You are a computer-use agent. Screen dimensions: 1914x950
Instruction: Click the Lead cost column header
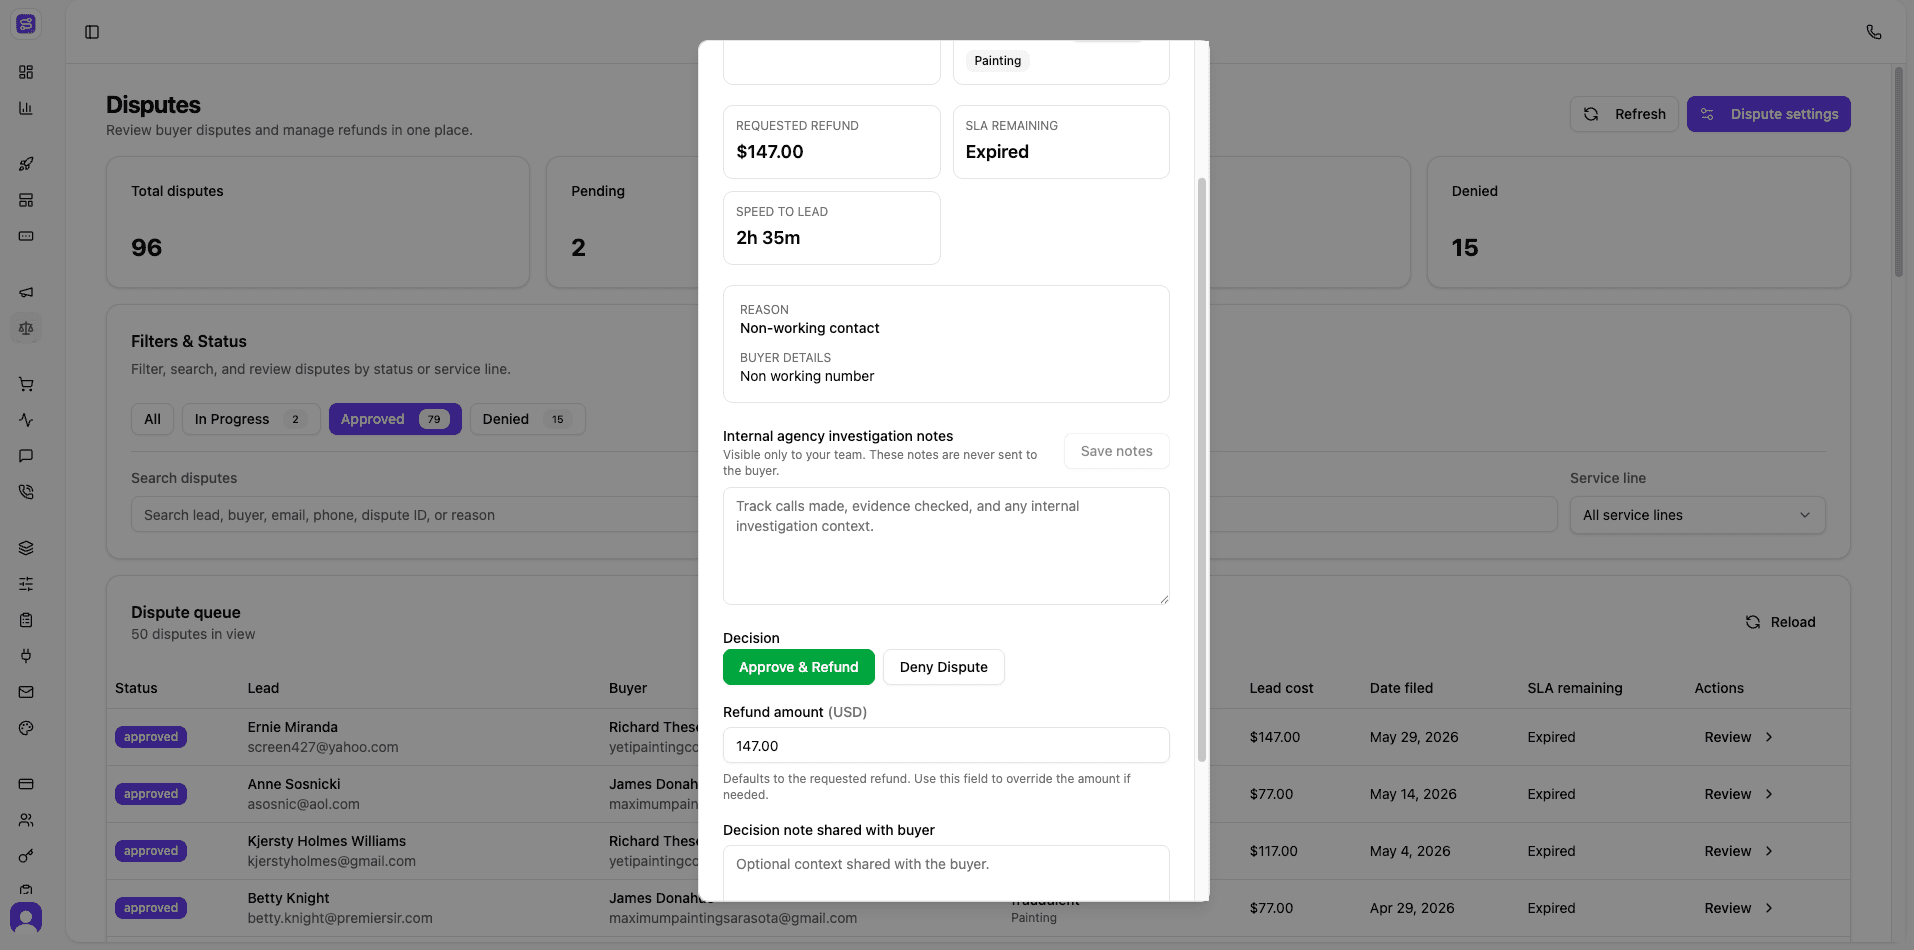(1281, 688)
